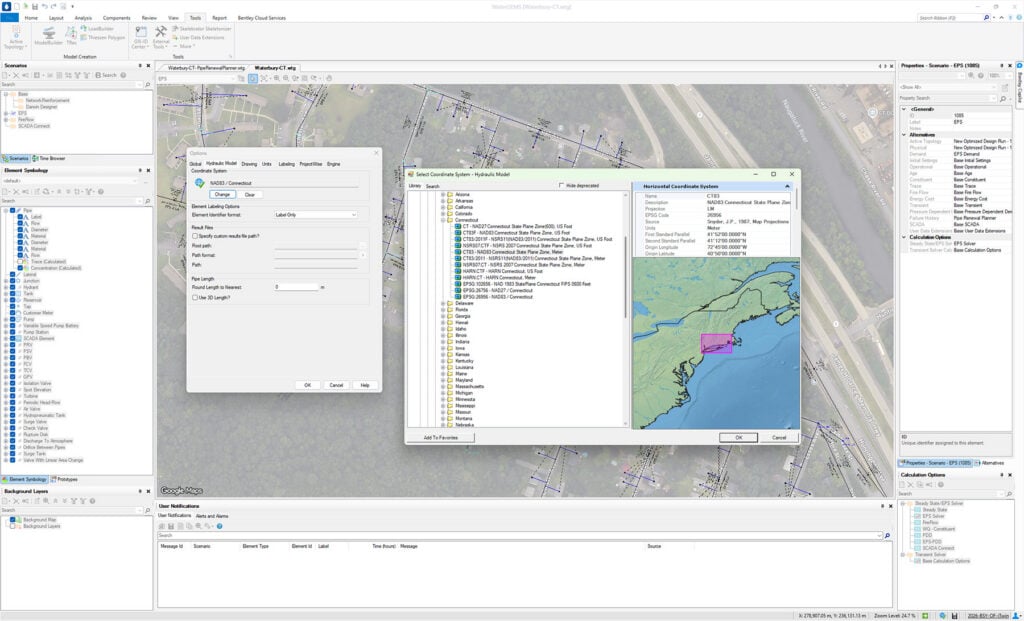
Task: Click the Round Length to Nearest field
Action: [296, 287]
